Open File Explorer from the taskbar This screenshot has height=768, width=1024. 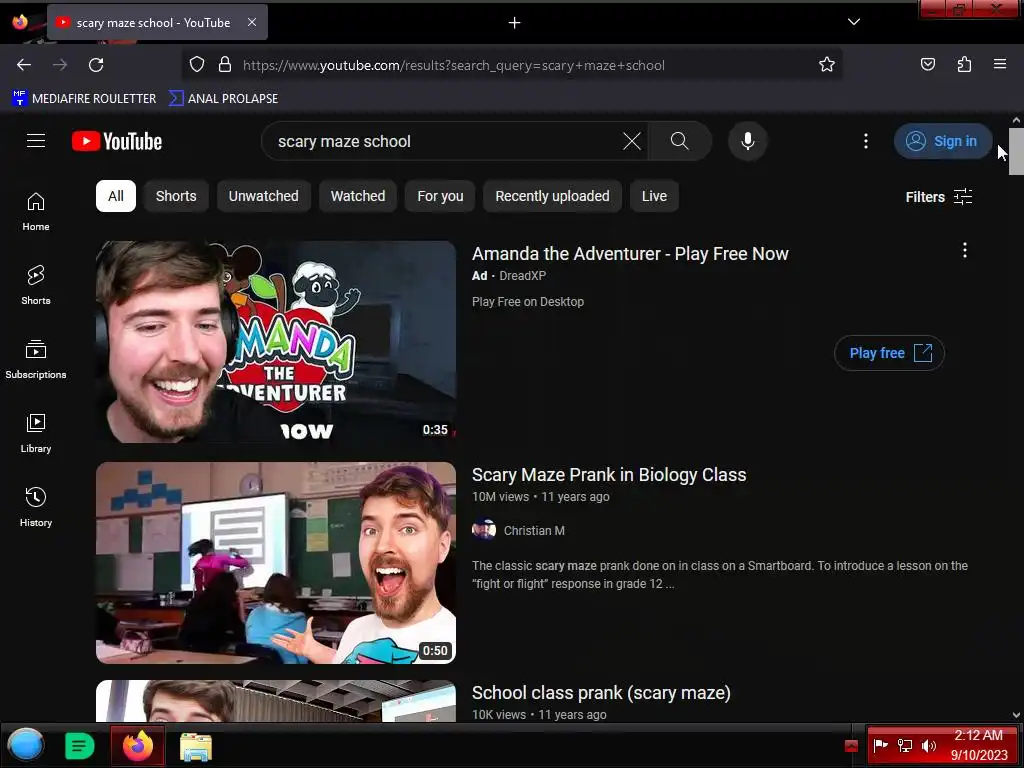click(x=196, y=746)
